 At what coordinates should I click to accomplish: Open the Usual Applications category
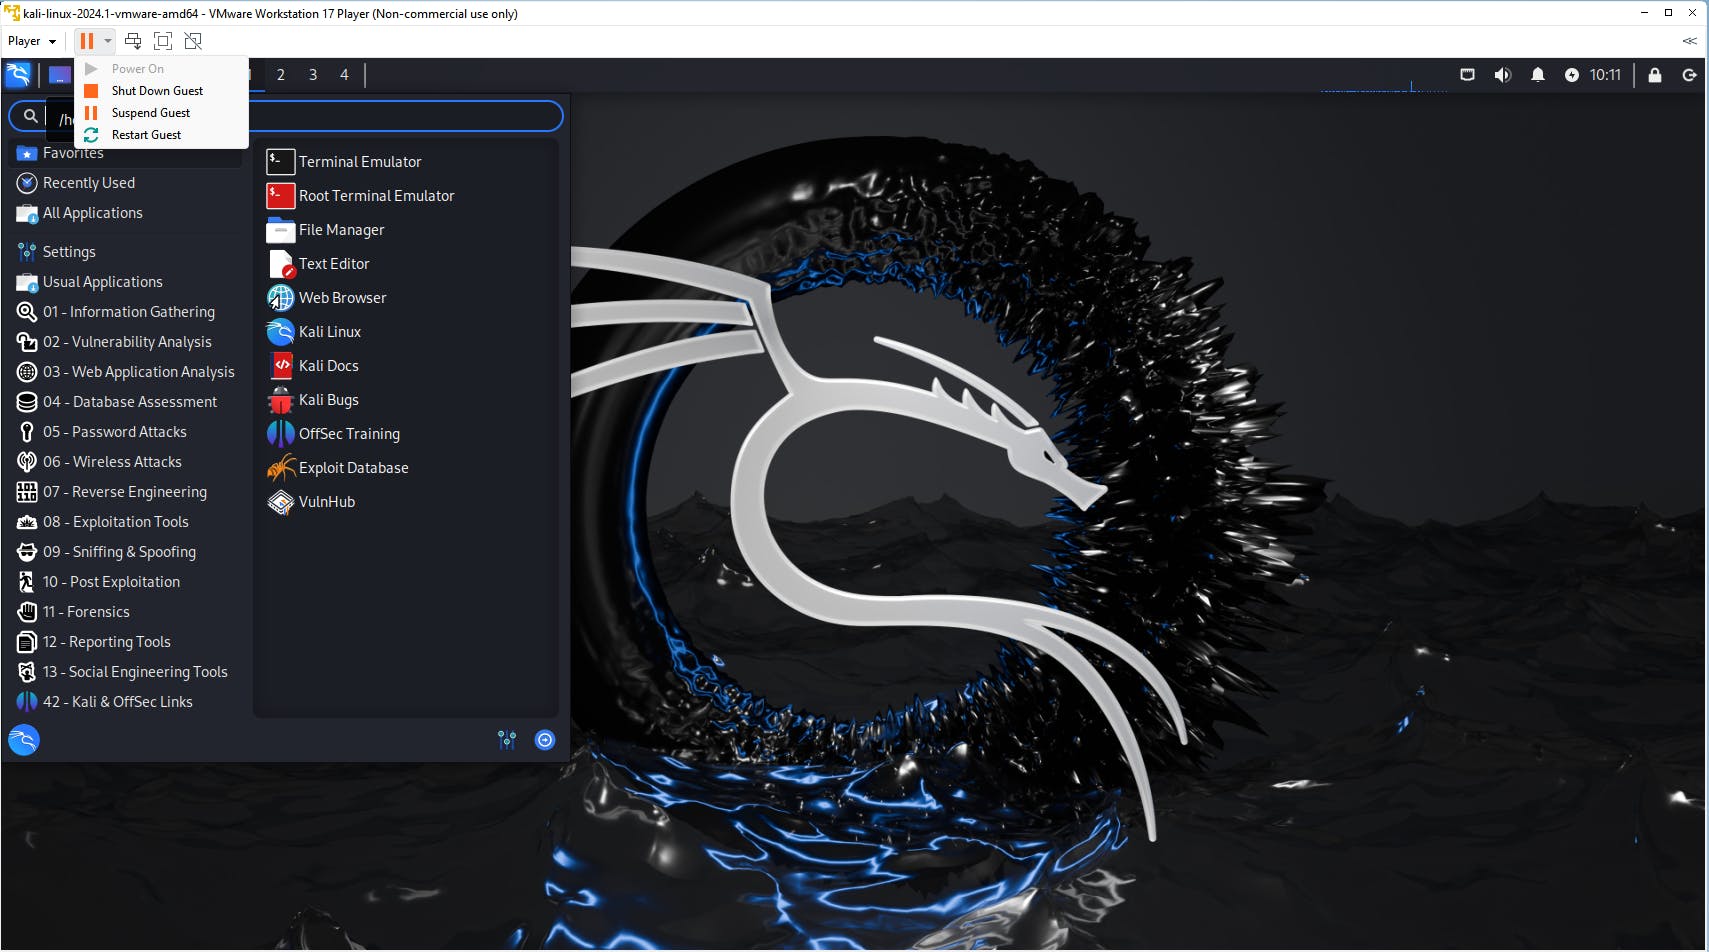point(126,282)
